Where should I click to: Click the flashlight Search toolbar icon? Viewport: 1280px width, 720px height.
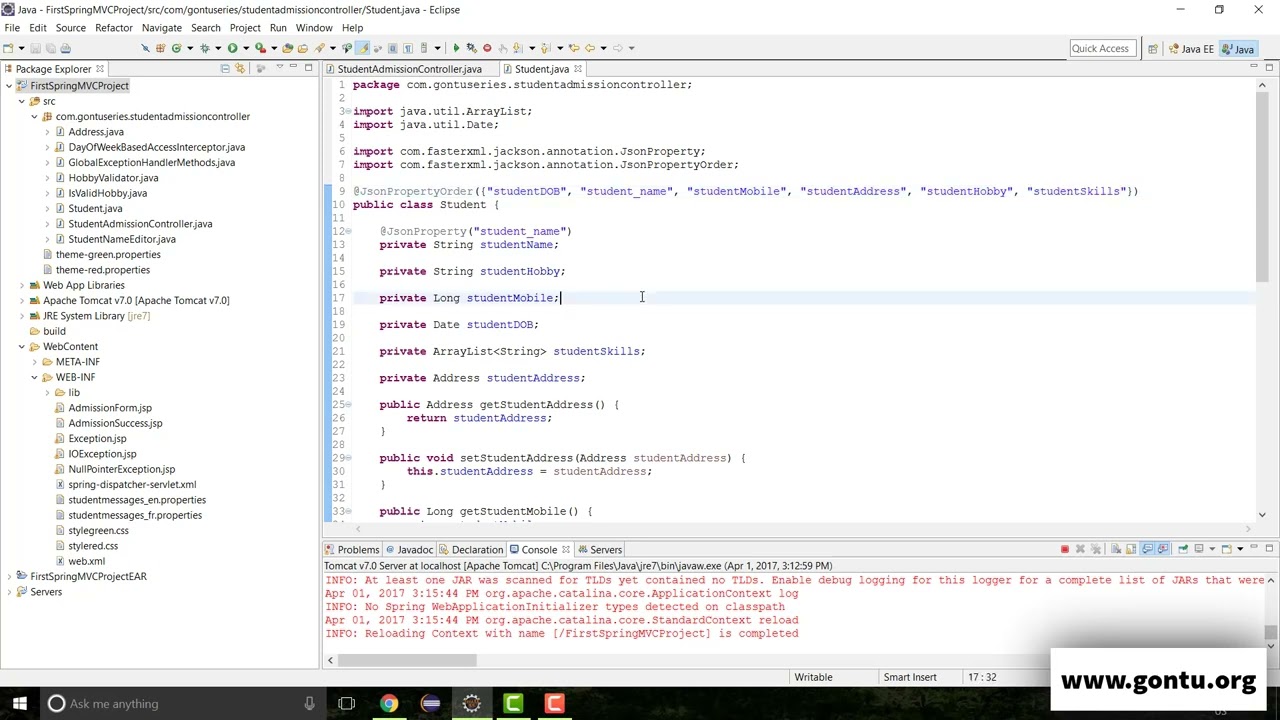click(x=320, y=48)
